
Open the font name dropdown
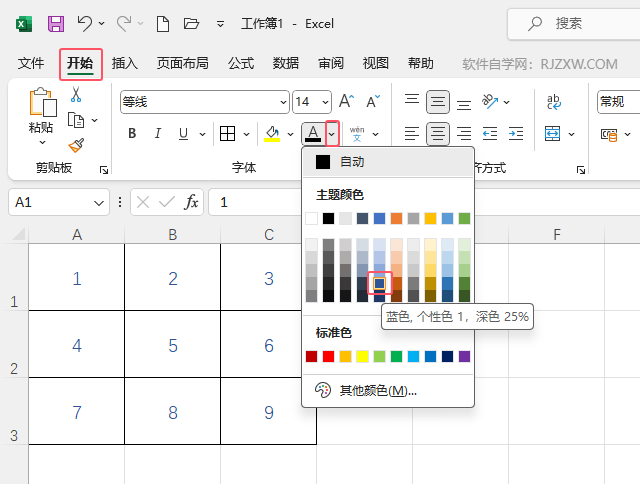click(281, 101)
